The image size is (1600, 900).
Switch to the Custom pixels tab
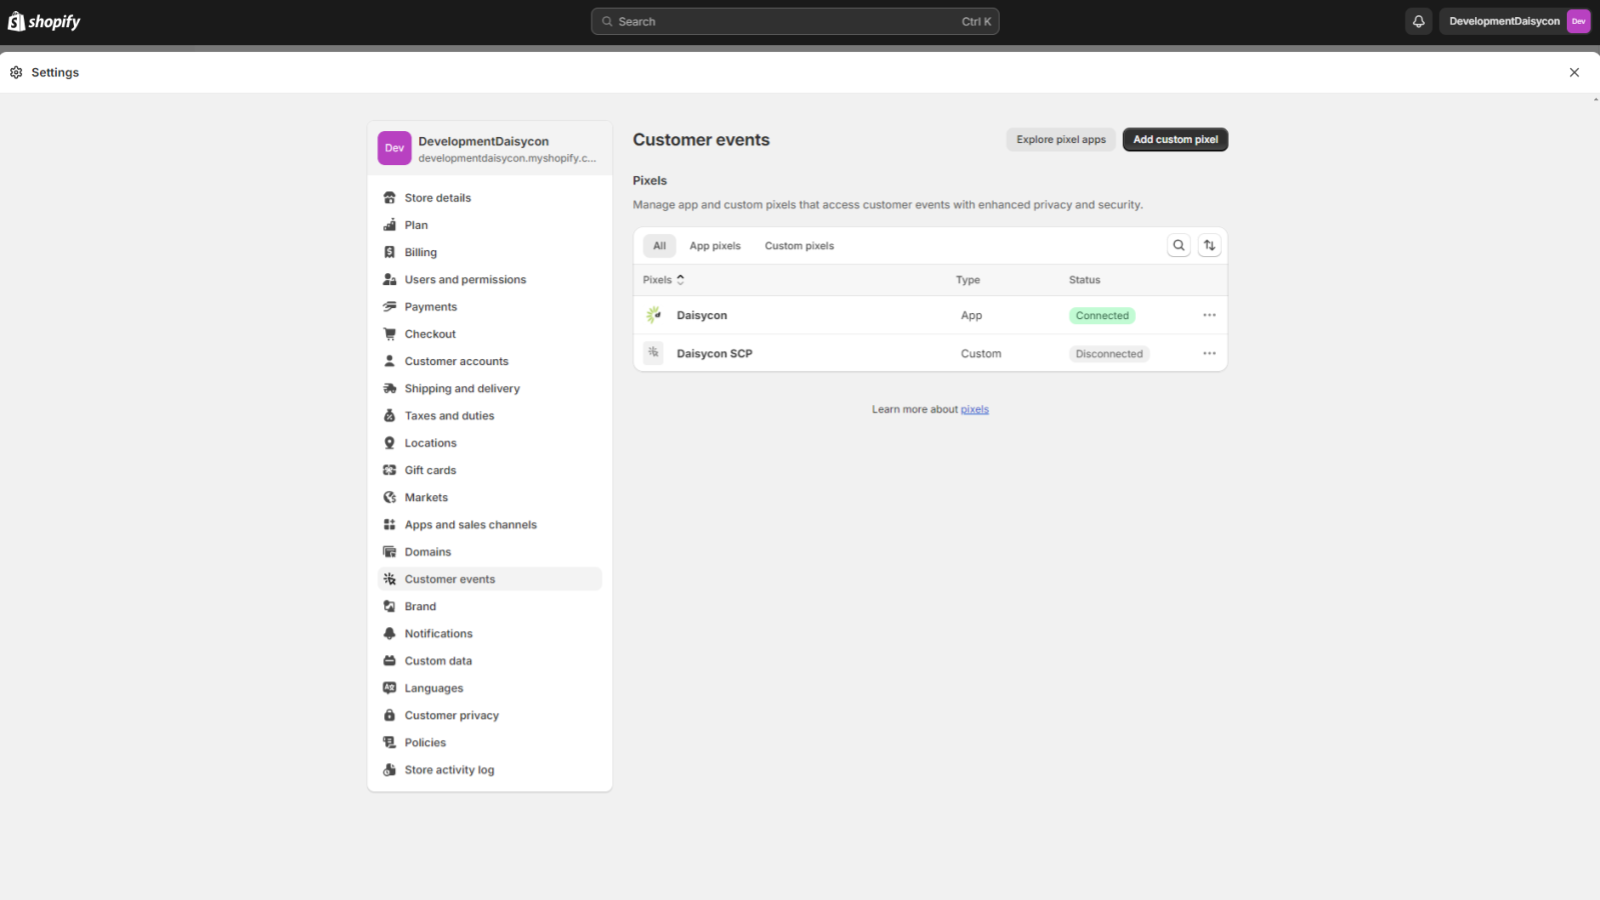[799, 246]
